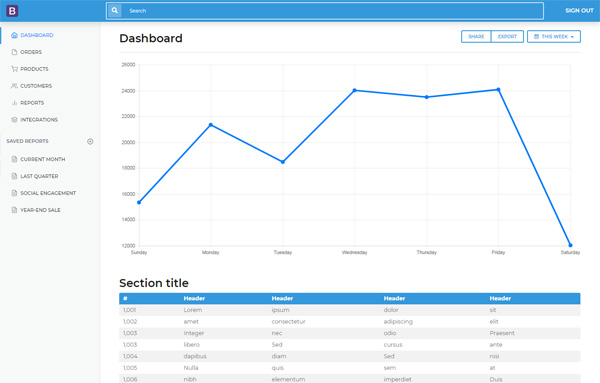Click the 'cursus' table cell

pos(393,345)
